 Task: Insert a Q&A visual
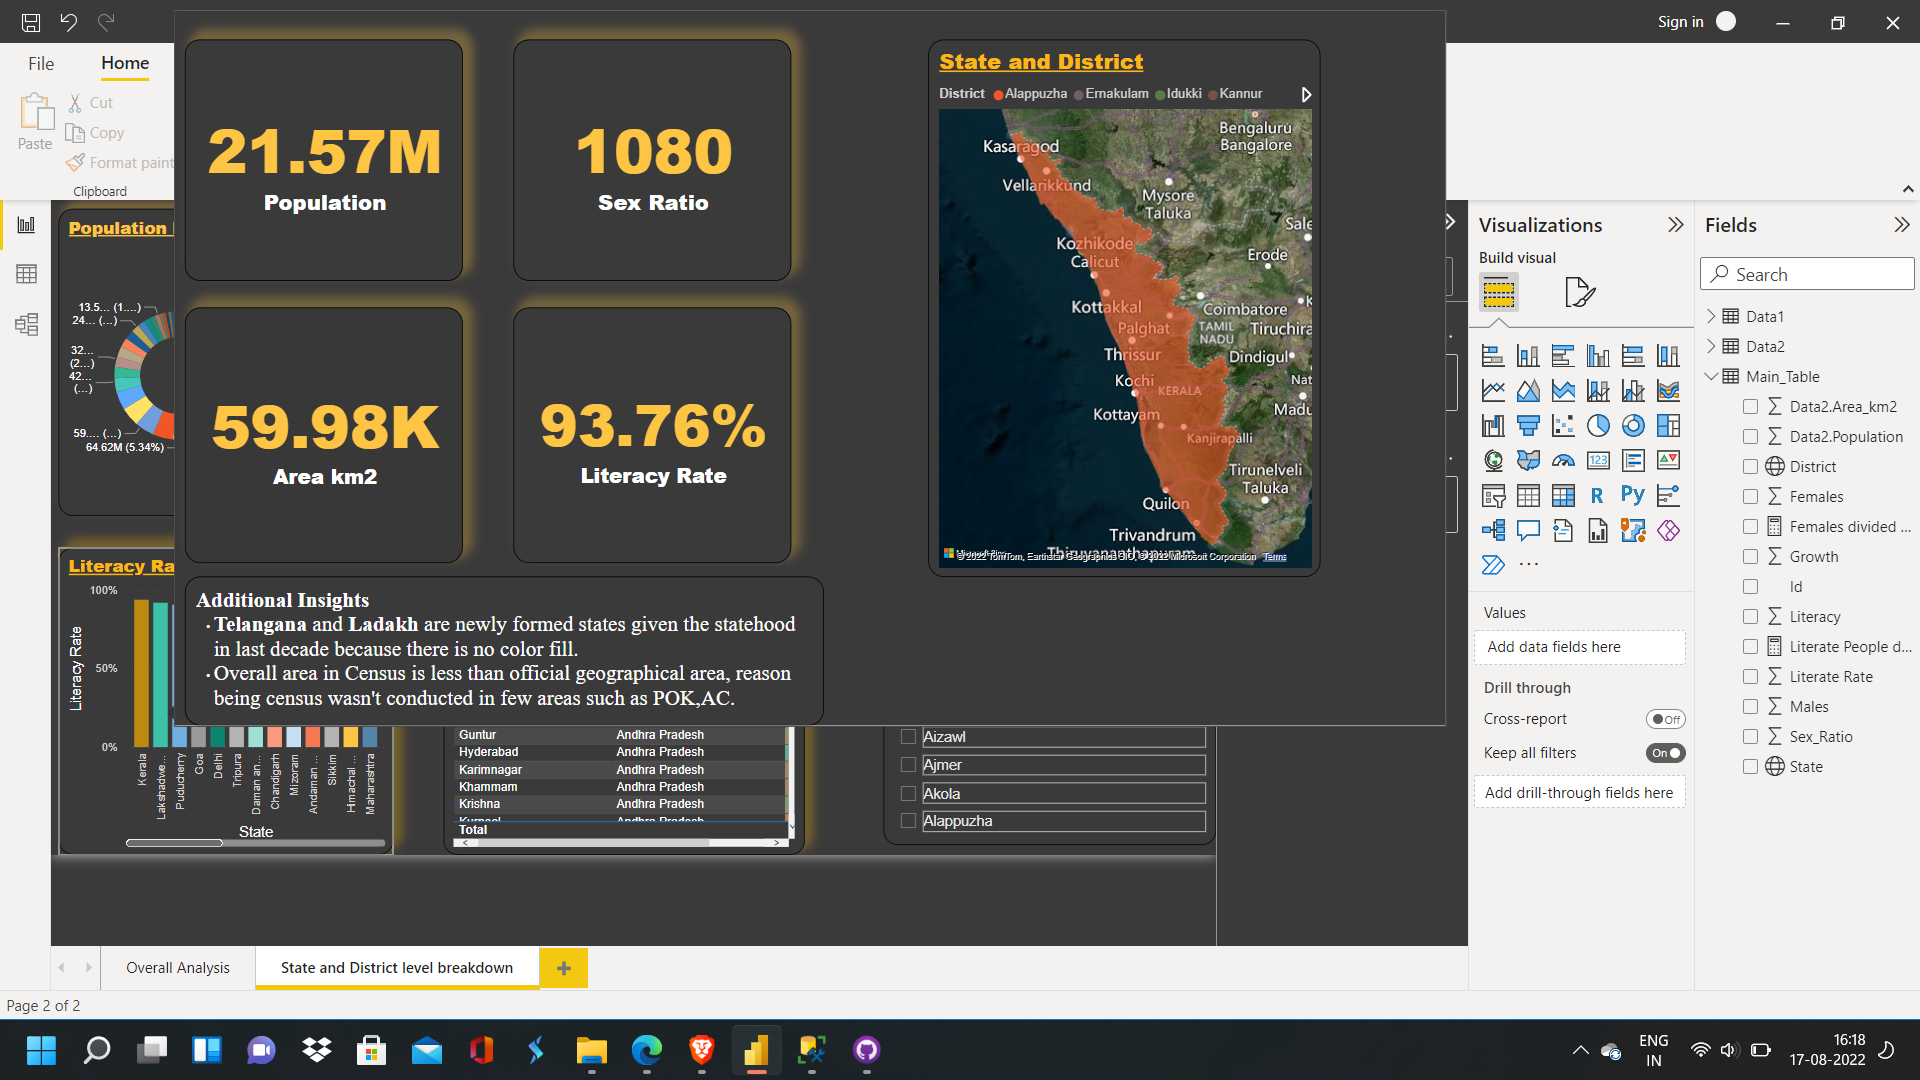coord(1528,531)
